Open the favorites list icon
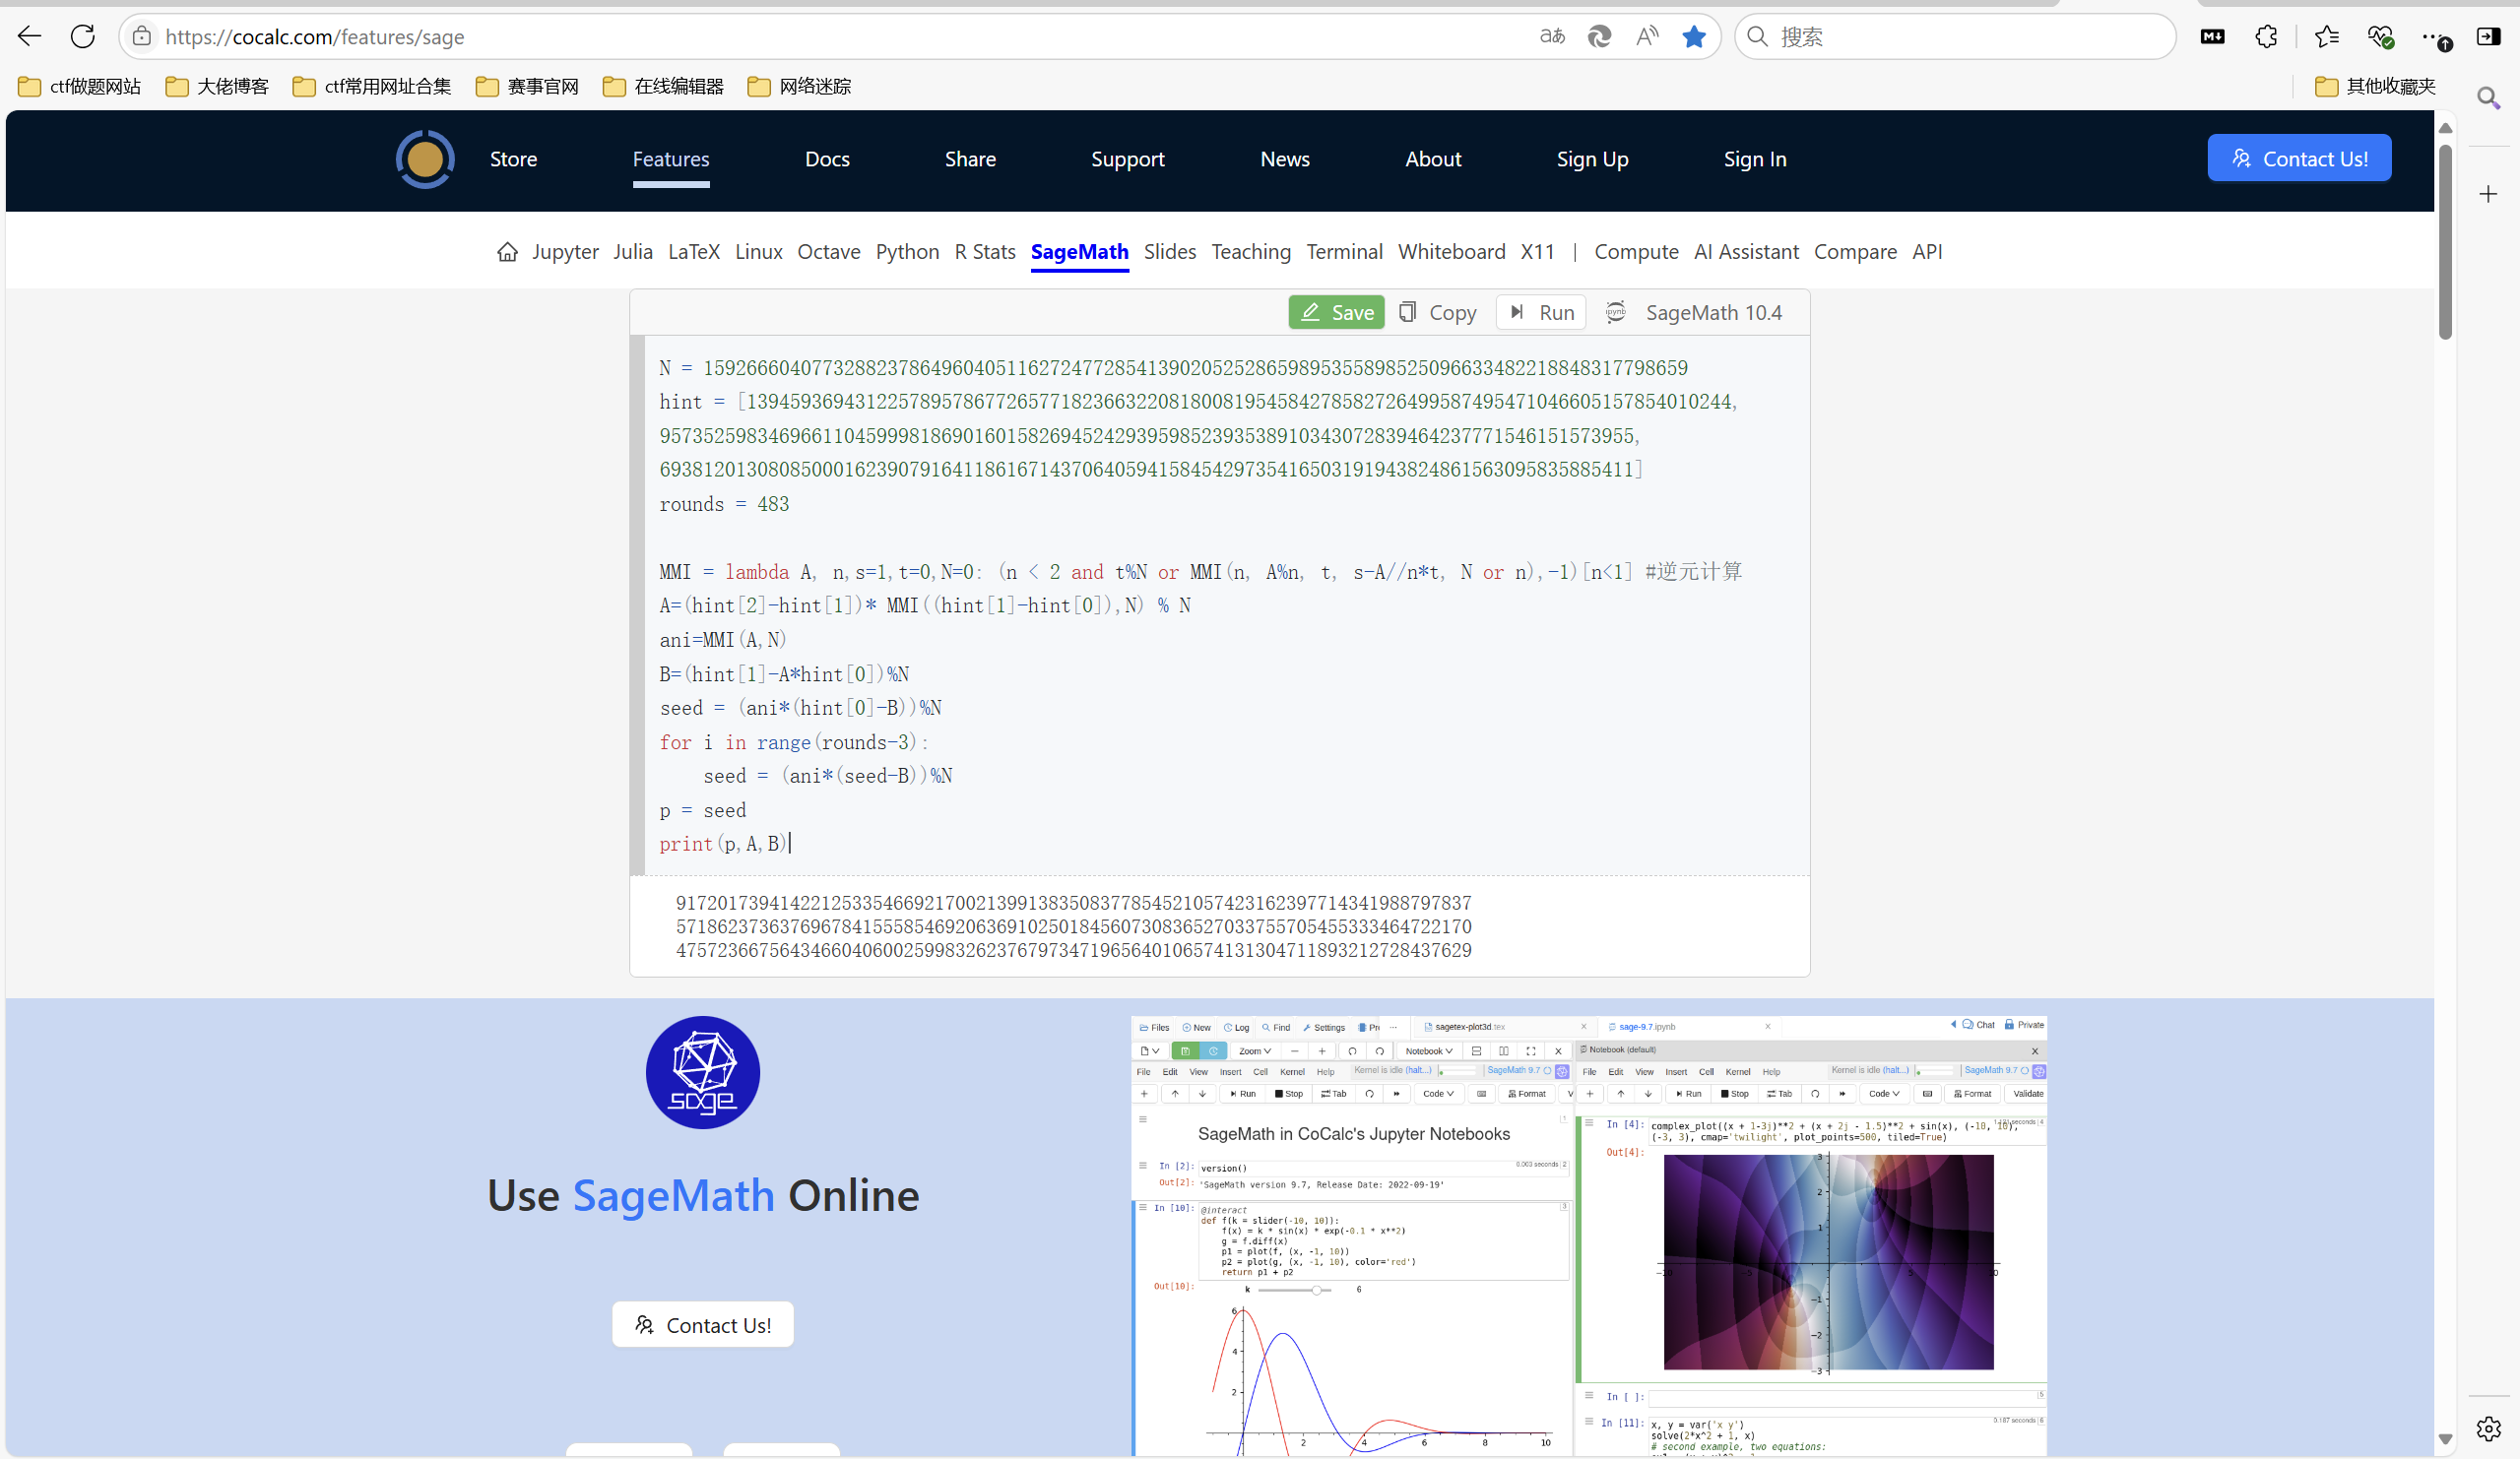Viewport: 2520px width, 1459px height. pyautogui.click(x=2326, y=37)
